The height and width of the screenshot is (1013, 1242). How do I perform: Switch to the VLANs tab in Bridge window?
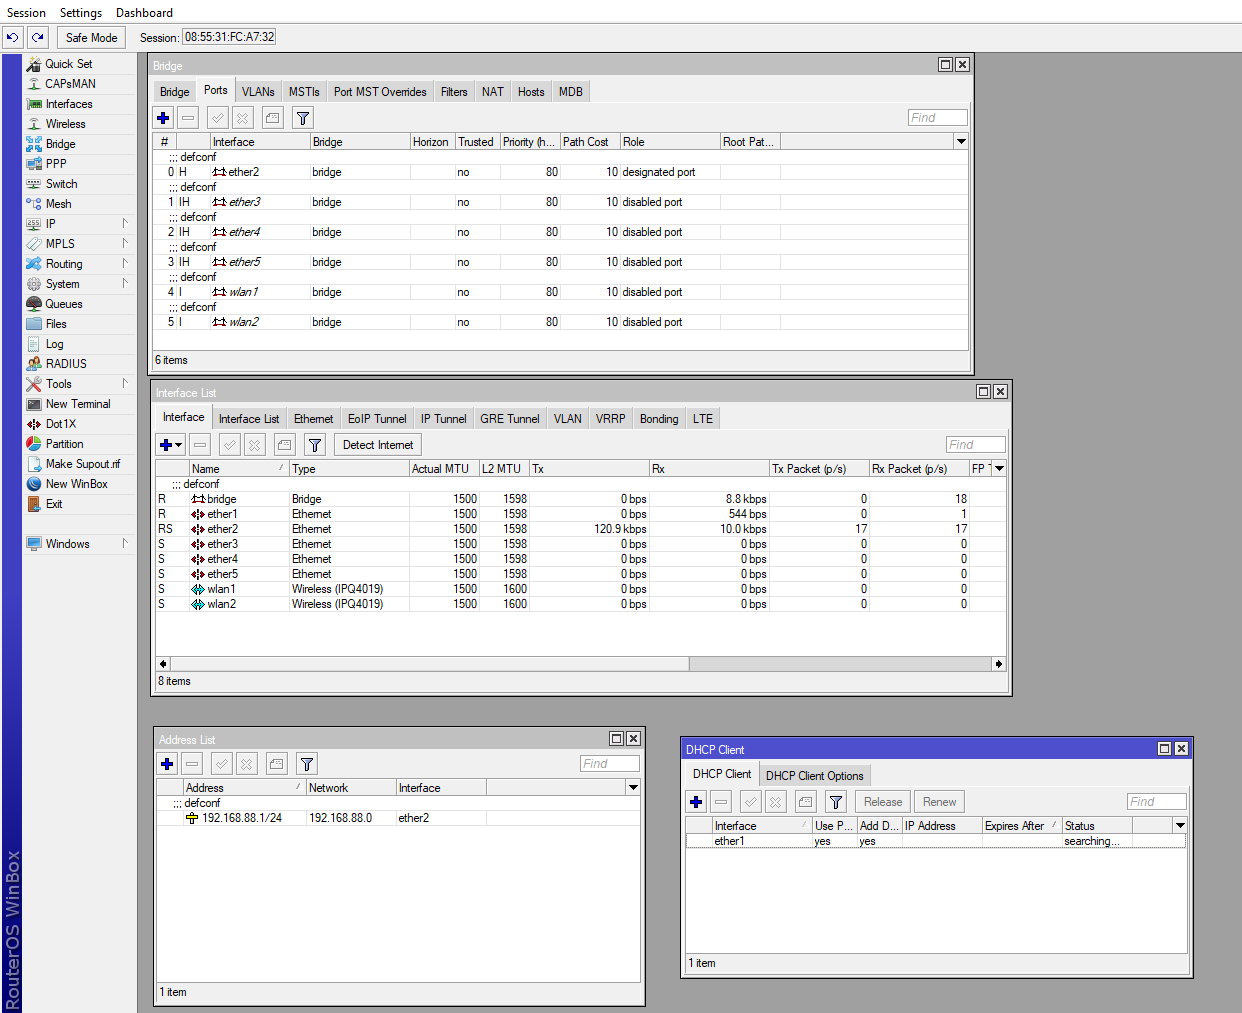click(x=257, y=91)
